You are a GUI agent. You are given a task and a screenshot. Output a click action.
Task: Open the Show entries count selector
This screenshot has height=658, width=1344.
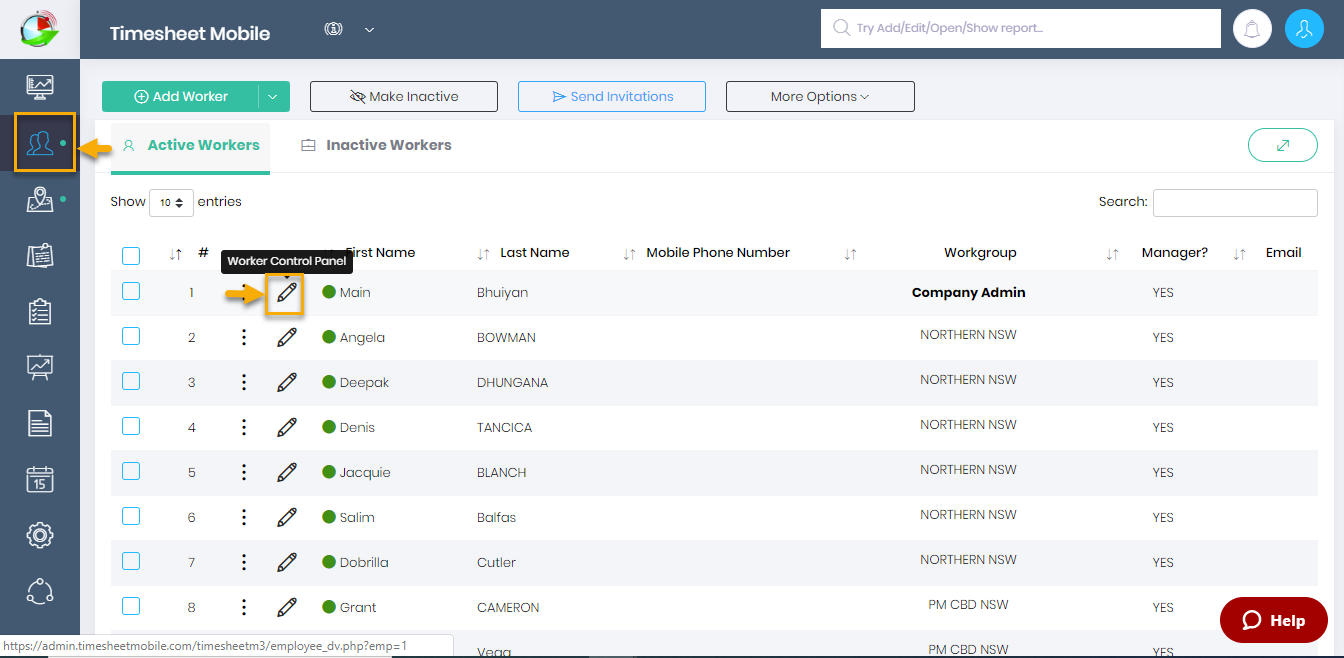[171, 202]
